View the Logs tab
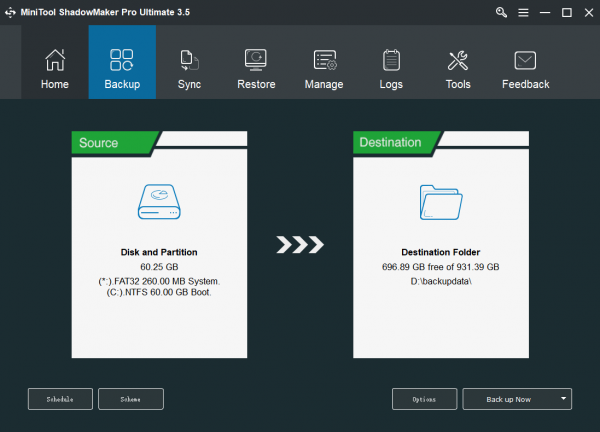Screen dimensions: 600x432 point(391,62)
